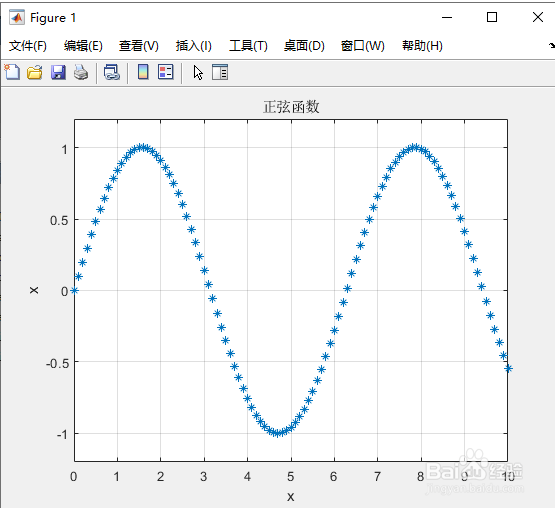Select the plot title 正弦函数

tap(291, 107)
